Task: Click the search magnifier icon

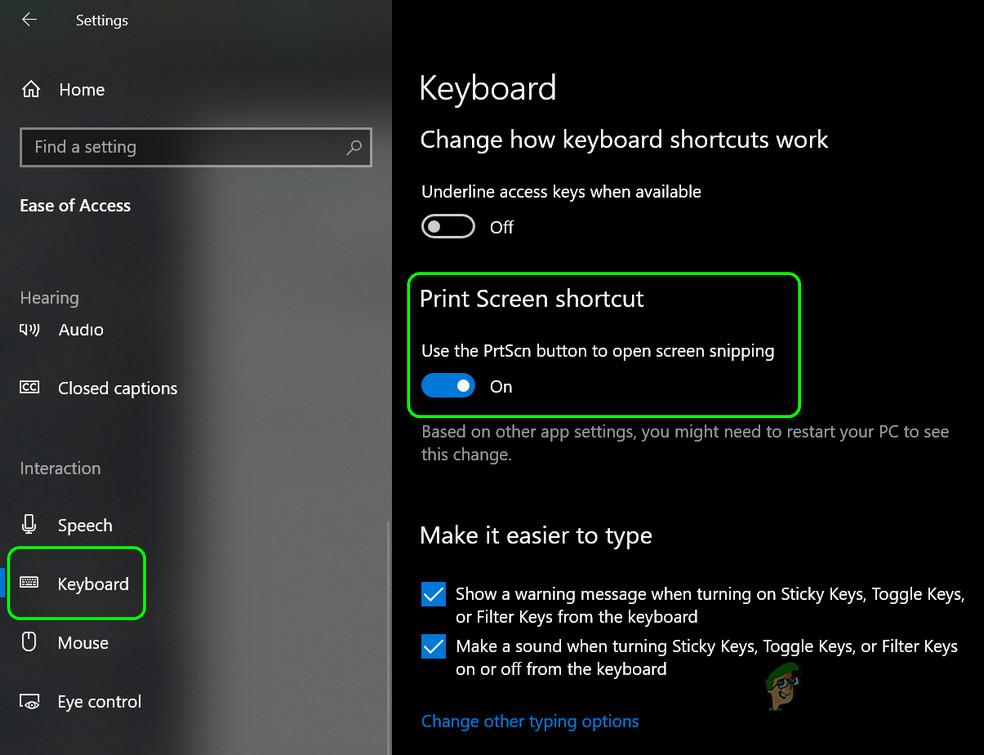Action: pos(354,147)
